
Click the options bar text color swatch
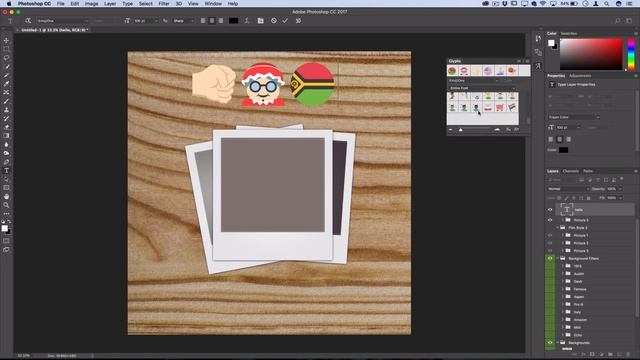coord(233,21)
